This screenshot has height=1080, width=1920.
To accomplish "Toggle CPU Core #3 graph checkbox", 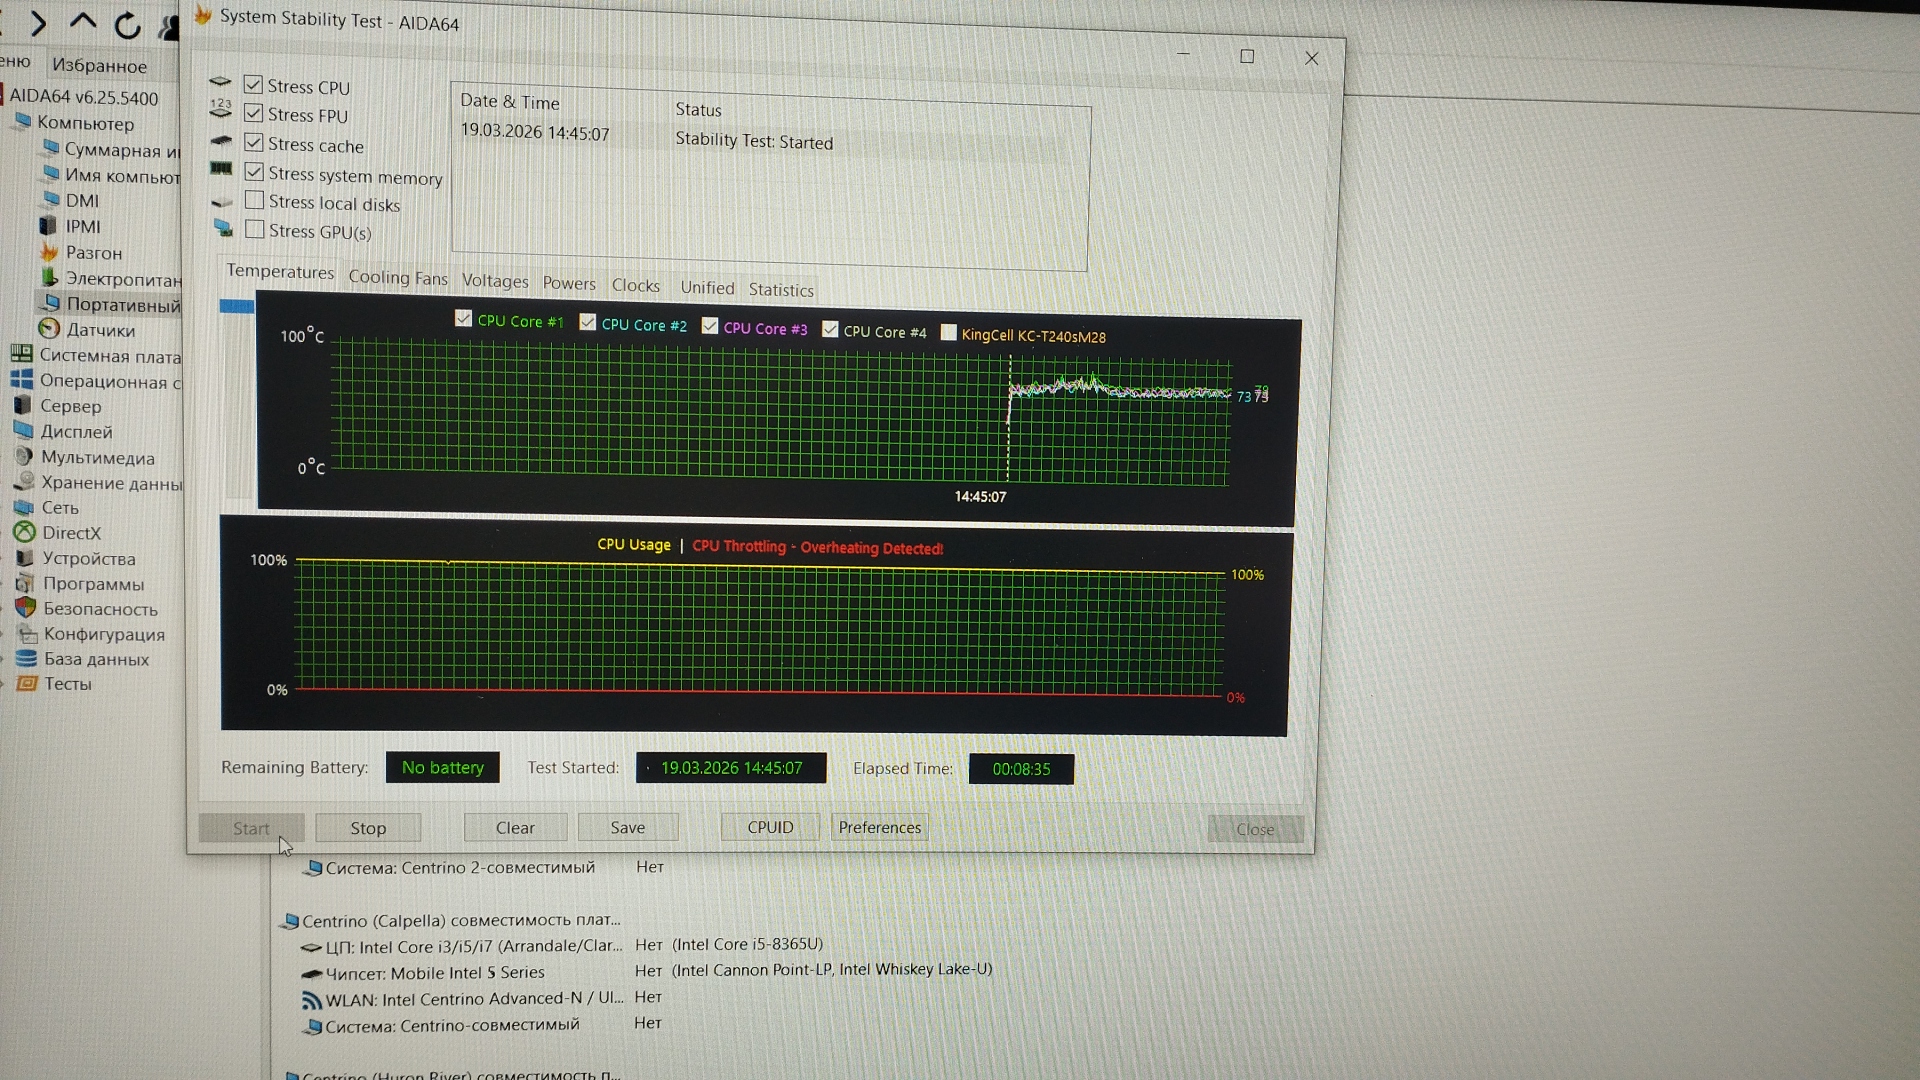I will pos(710,326).
